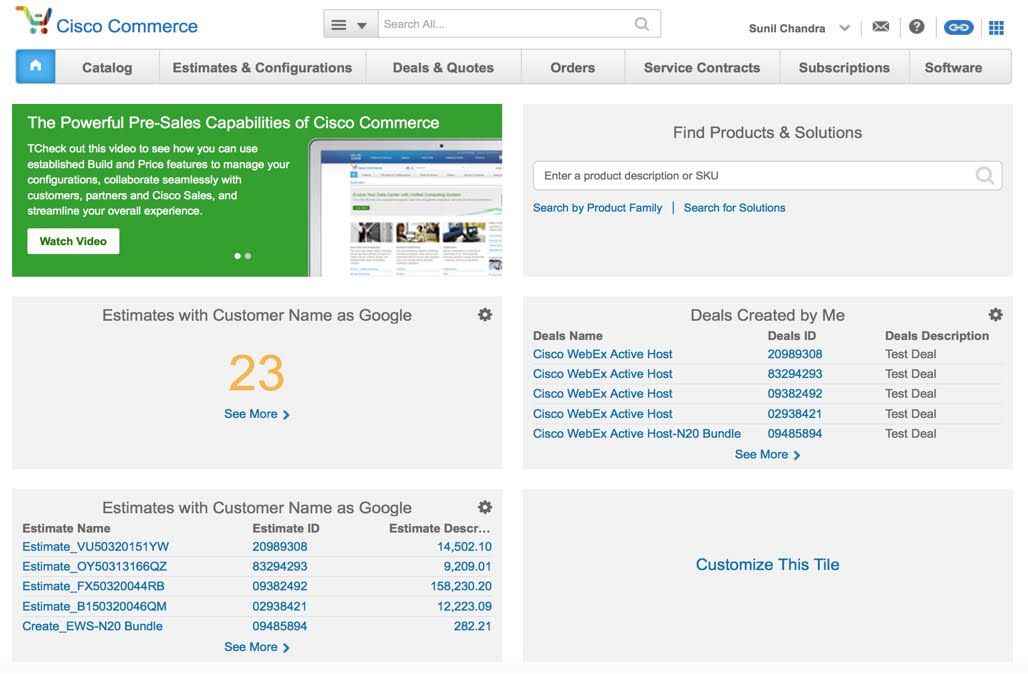Screen dimensions: 1028x674
Task: Click the 158,230.20 estimate value
Action: [461, 586]
